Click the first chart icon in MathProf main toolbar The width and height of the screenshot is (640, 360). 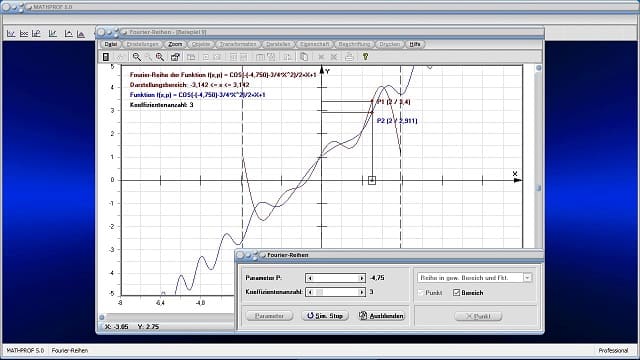pos(11,33)
